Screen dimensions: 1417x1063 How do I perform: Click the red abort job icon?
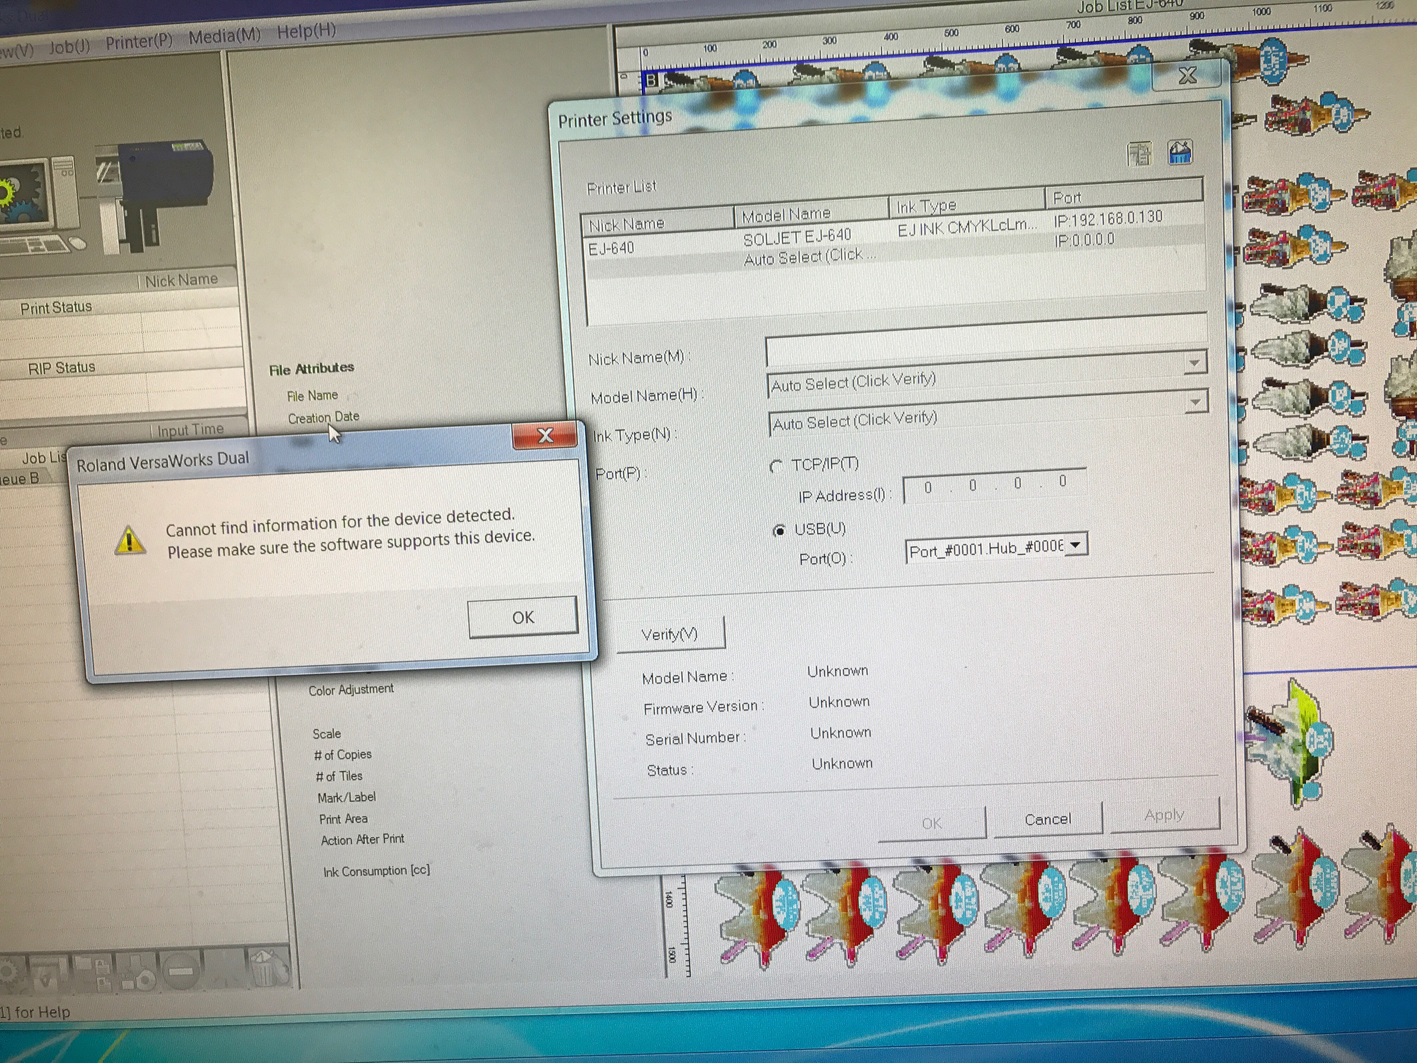pyautogui.click(x=181, y=971)
